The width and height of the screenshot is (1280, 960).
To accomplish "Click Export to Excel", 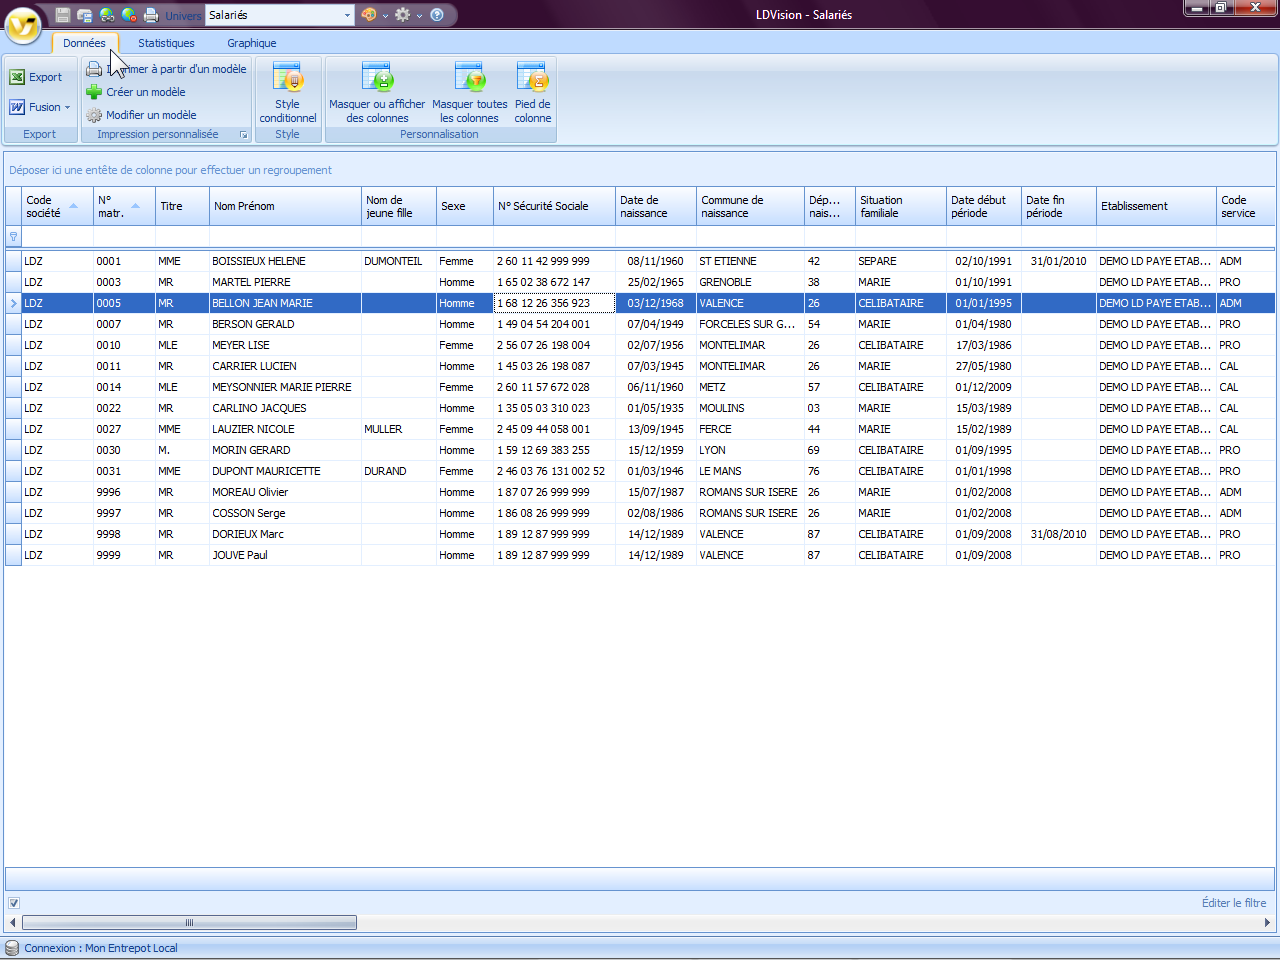I will (36, 77).
